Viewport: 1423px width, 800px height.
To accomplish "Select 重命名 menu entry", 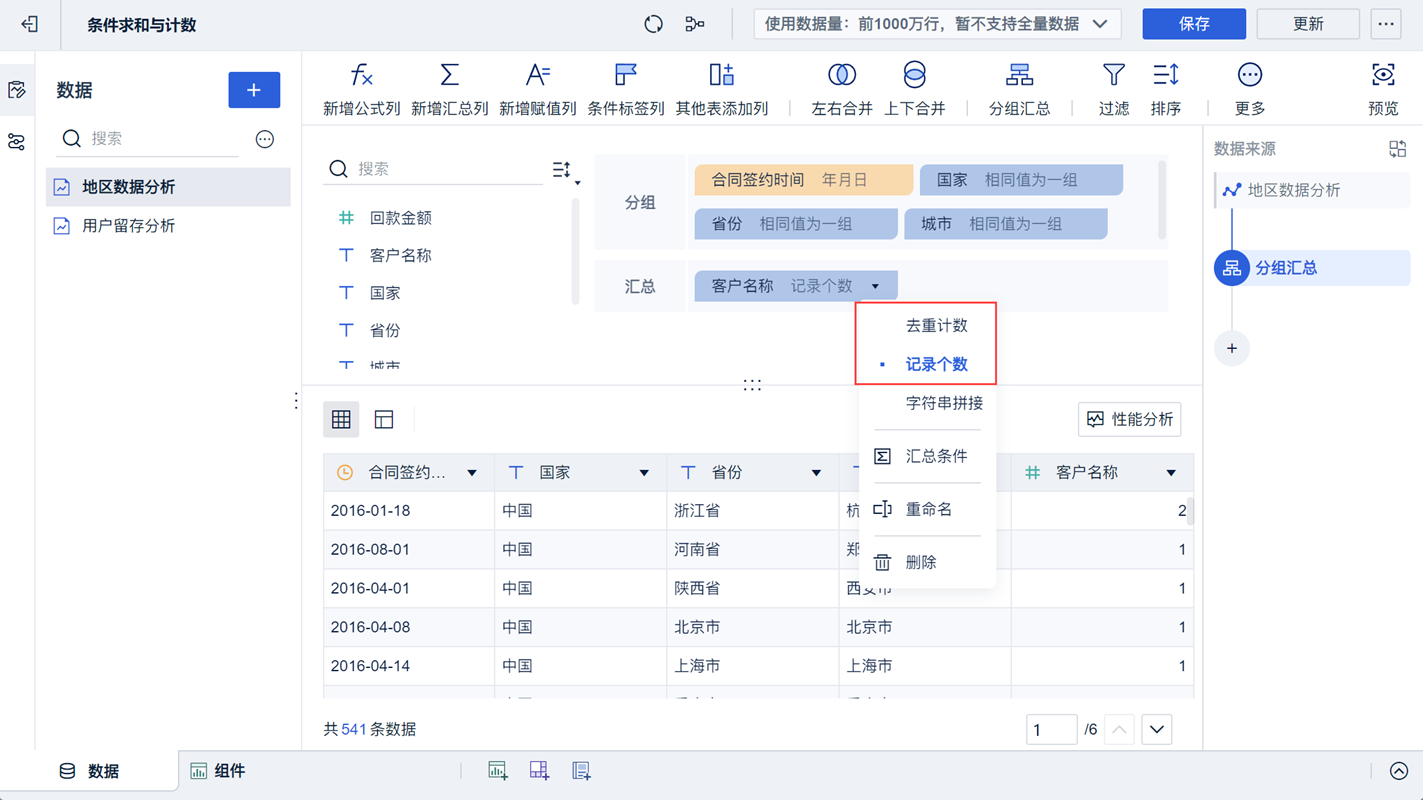I will [927, 509].
